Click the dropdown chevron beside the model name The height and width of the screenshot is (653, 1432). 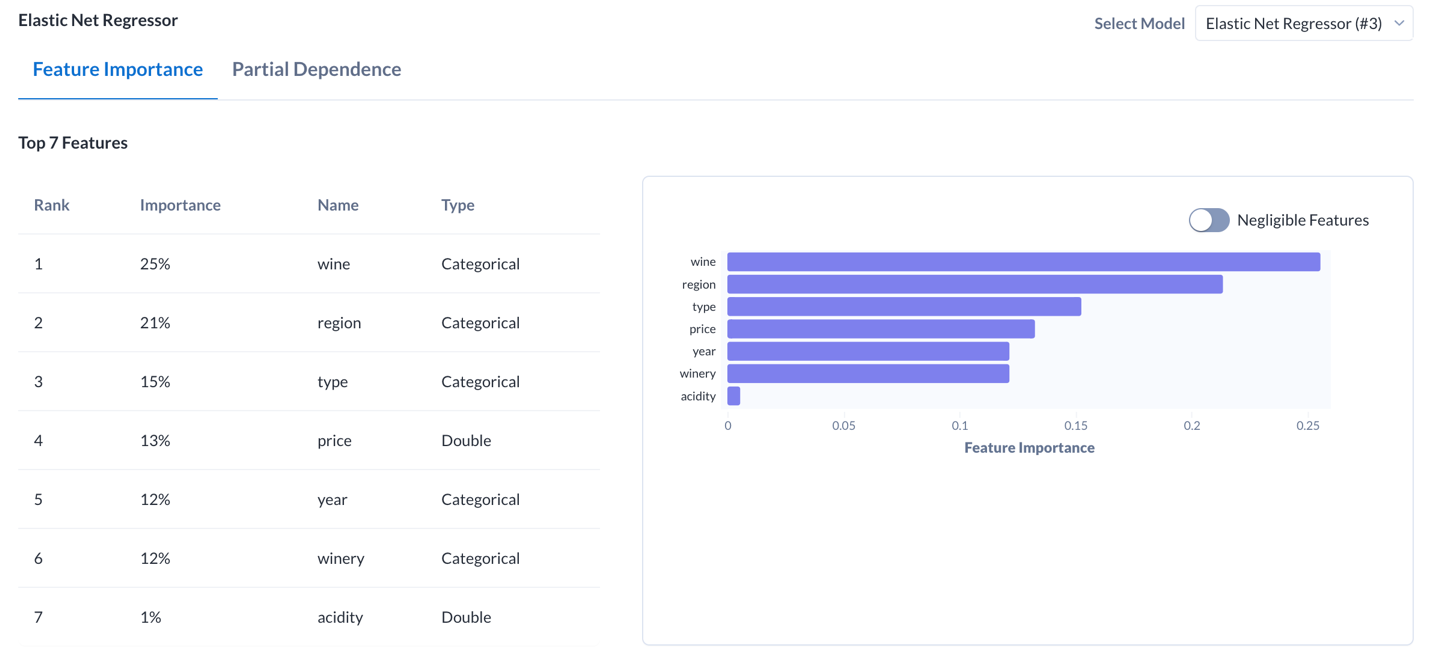point(1398,22)
